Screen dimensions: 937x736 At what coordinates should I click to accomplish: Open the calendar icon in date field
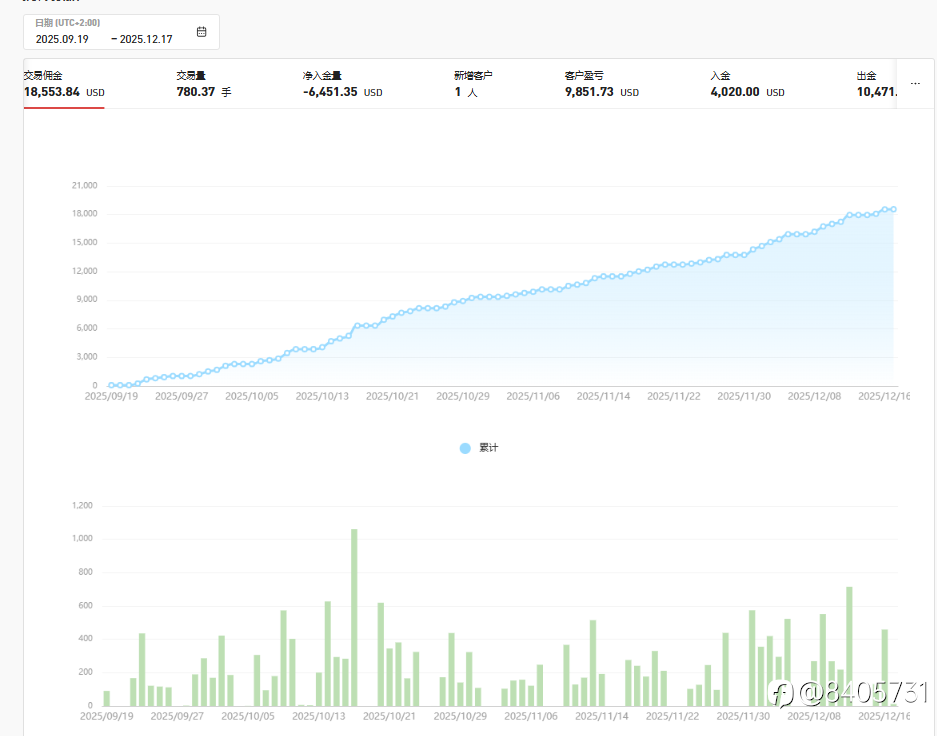[201, 32]
